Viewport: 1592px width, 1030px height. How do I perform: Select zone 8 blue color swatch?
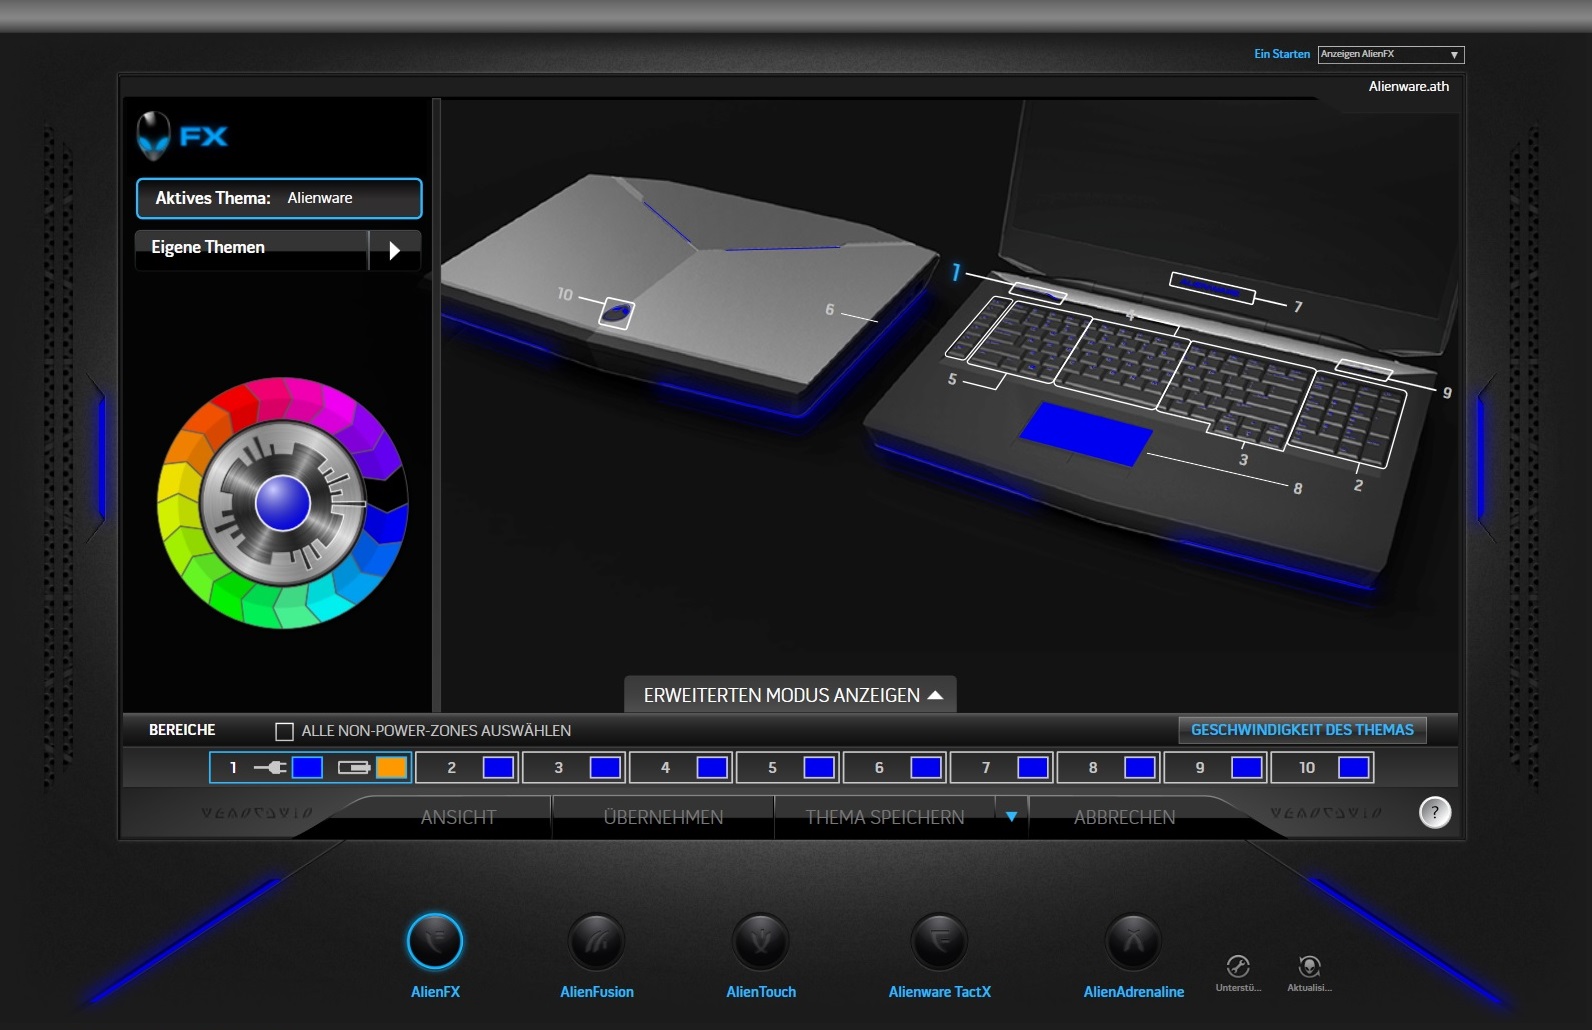point(1140,768)
